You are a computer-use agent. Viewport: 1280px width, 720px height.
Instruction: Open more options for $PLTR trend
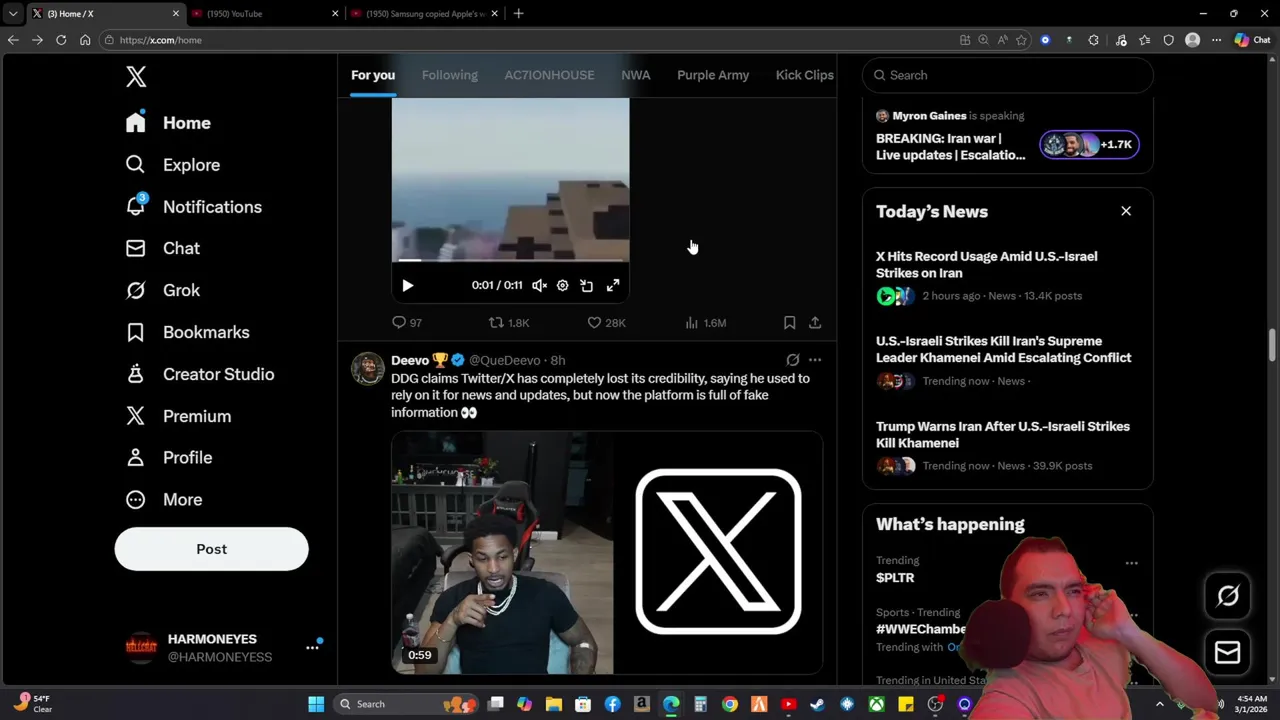pos(1131,563)
